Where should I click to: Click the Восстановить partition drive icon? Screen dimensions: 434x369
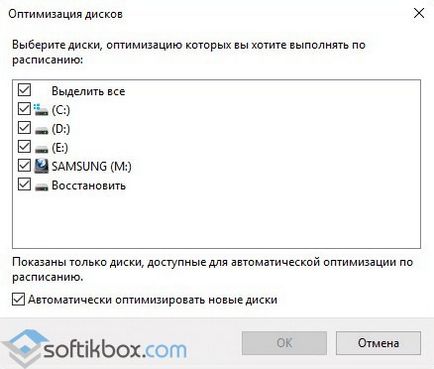(41, 187)
